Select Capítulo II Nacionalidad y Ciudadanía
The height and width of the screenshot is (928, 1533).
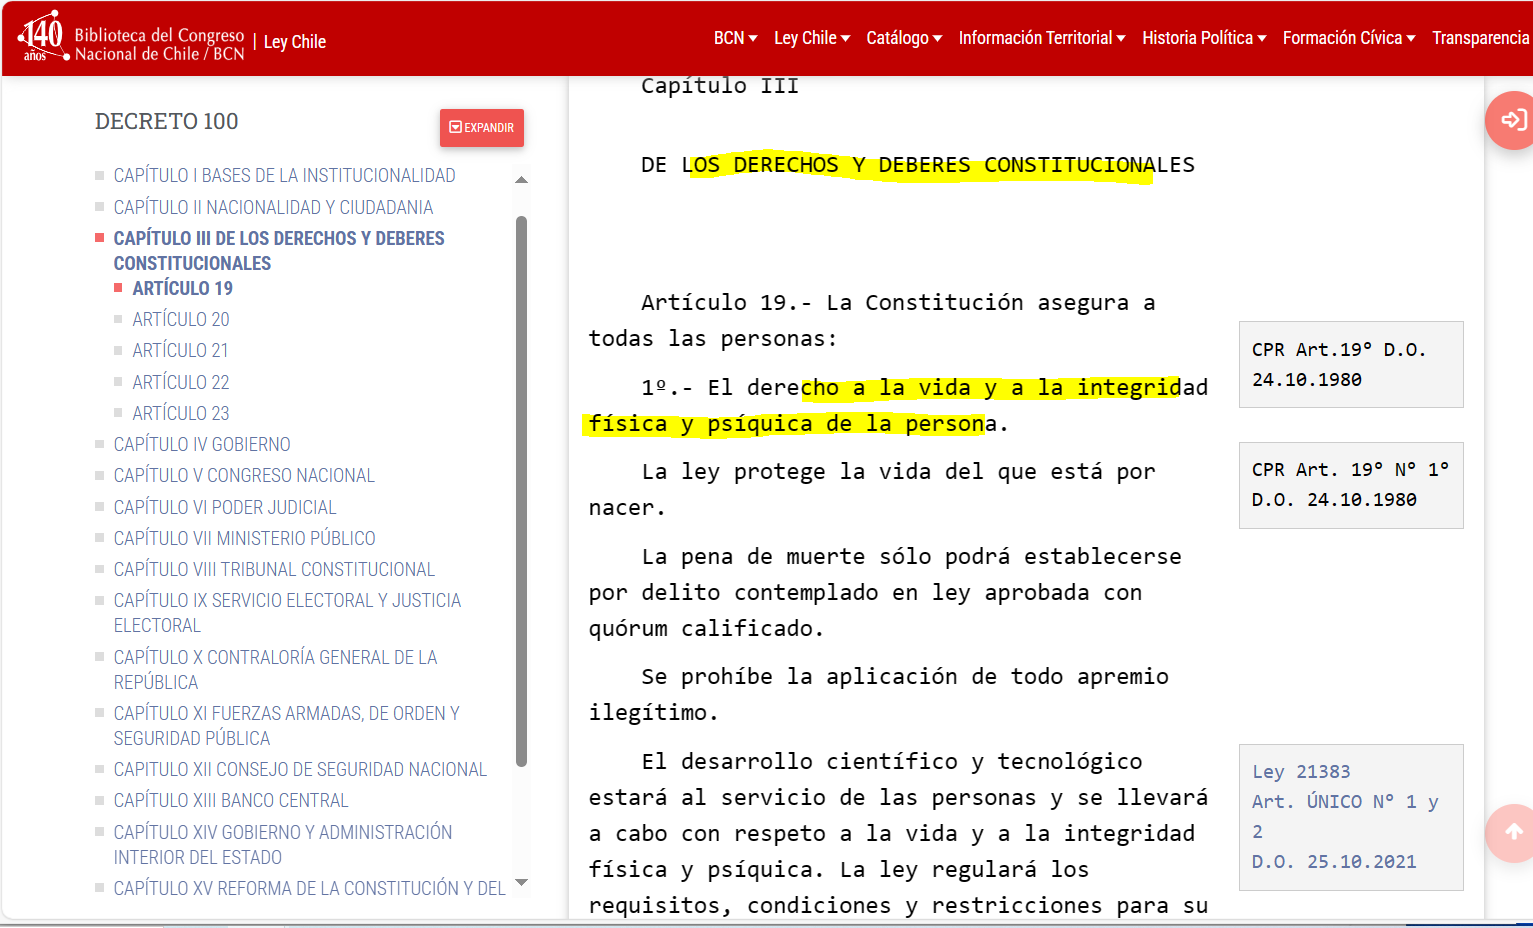273,207
